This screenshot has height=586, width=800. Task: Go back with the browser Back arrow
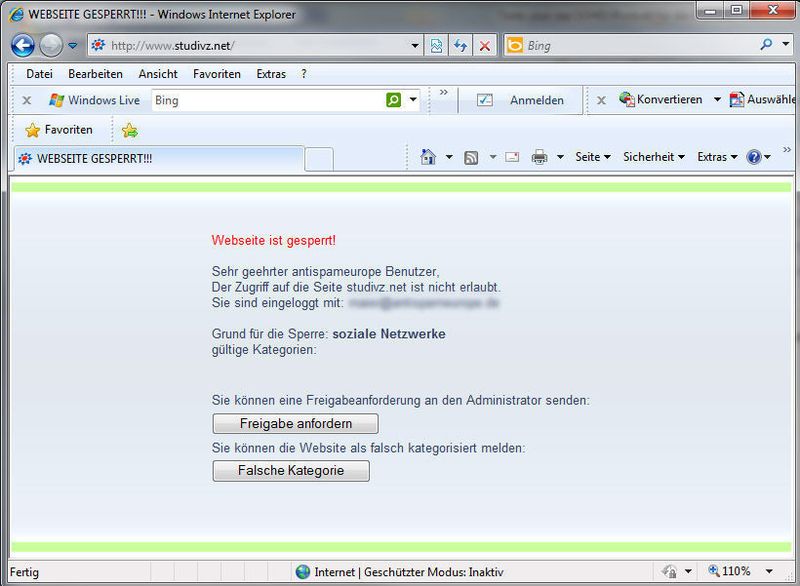point(23,45)
